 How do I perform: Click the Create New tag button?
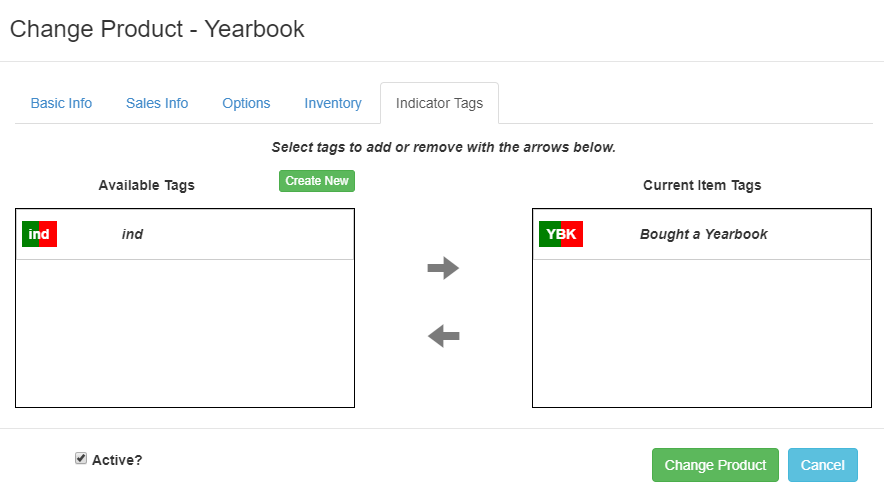click(317, 181)
